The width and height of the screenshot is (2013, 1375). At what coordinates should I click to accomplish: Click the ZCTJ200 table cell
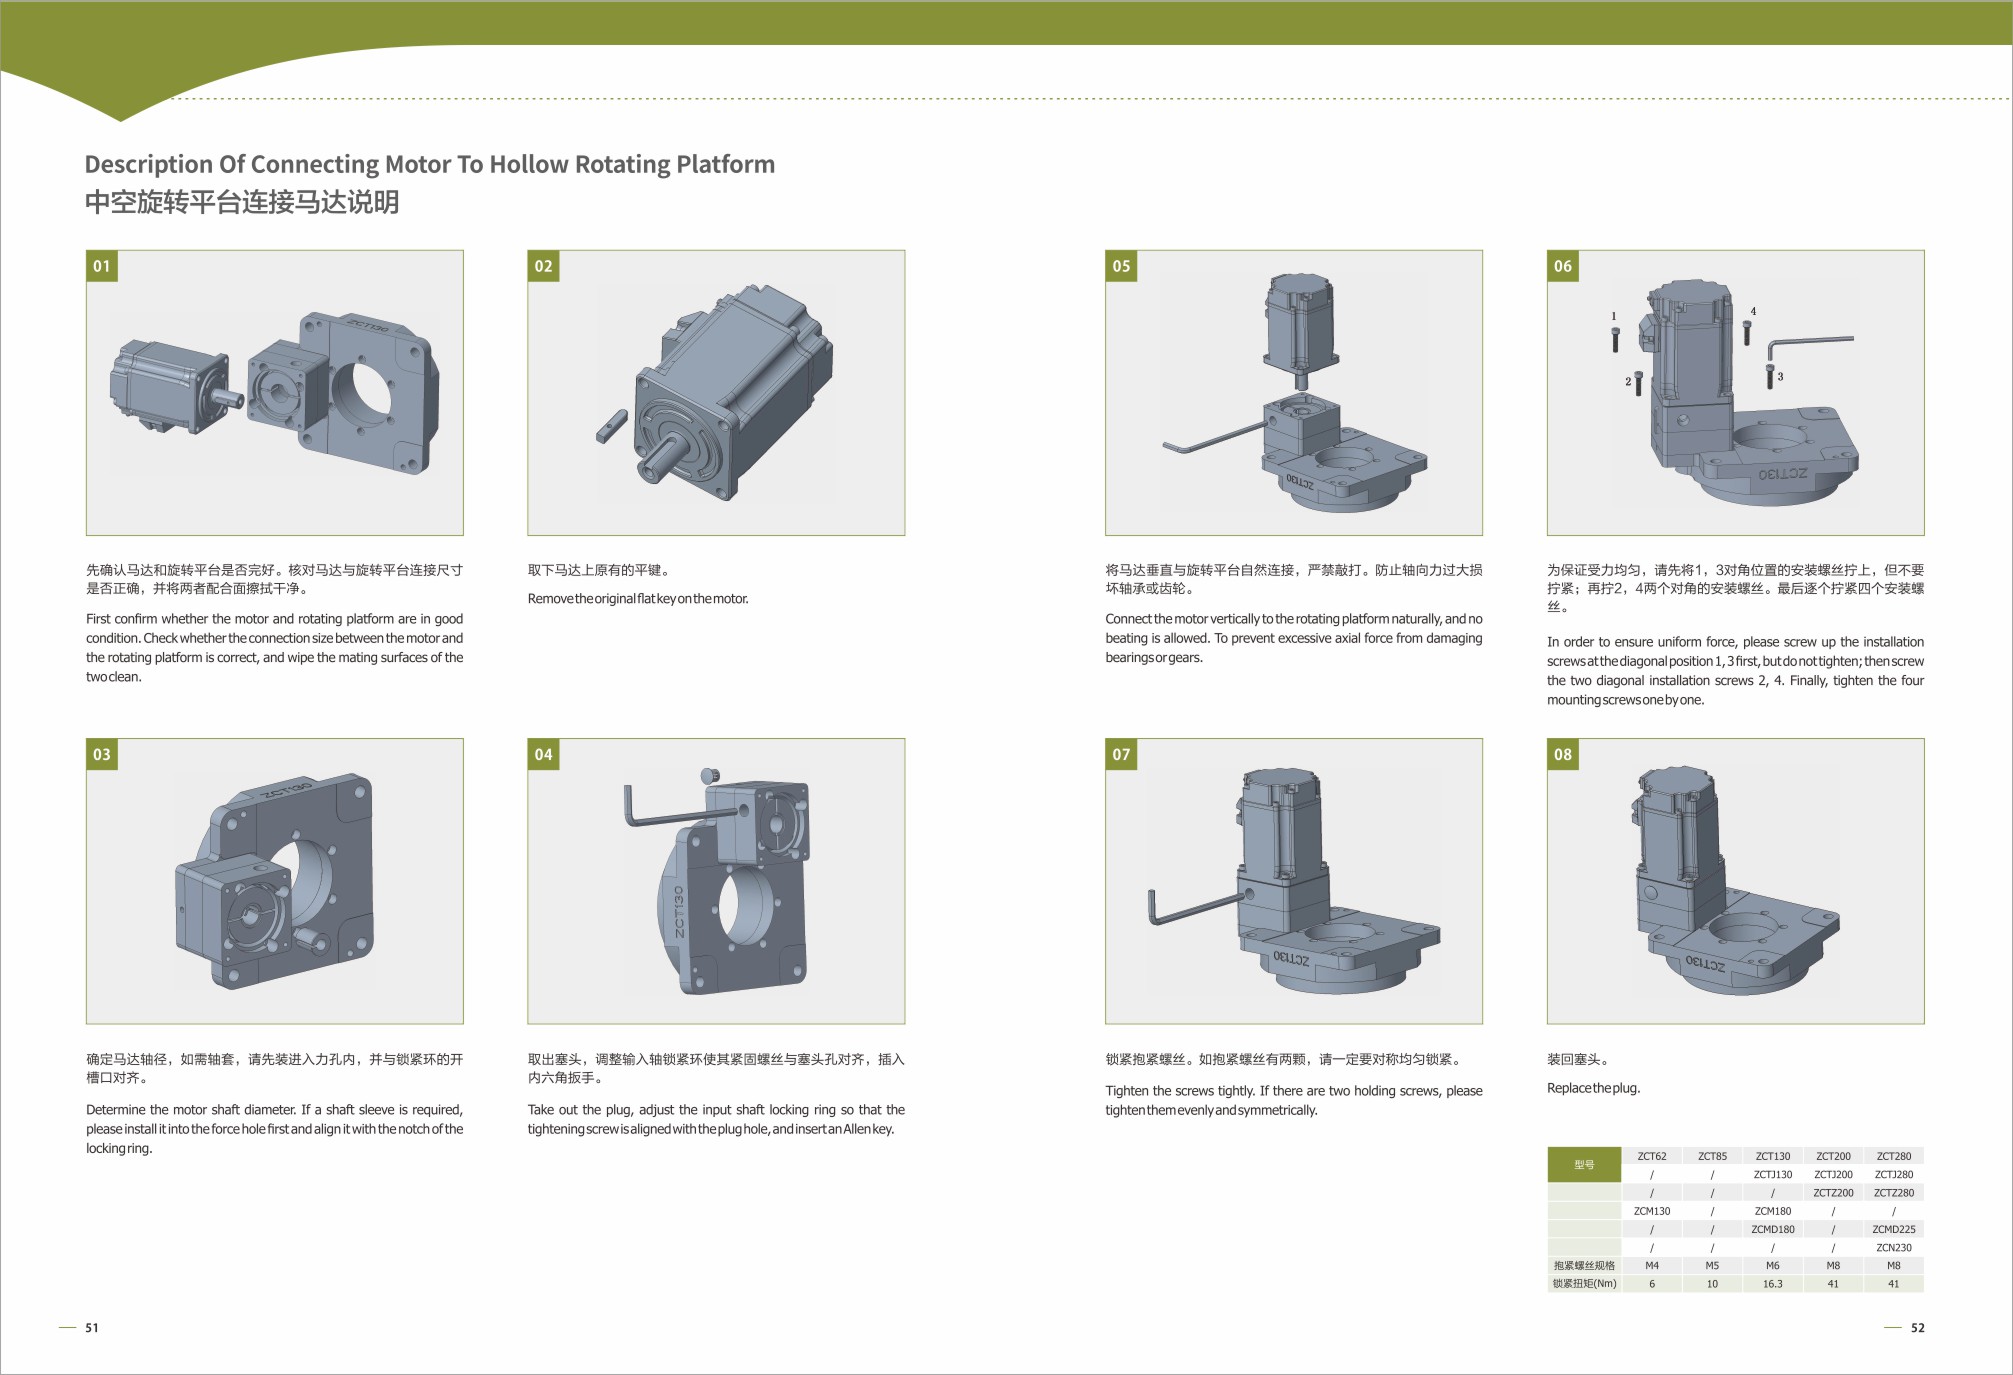click(1833, 1175)
